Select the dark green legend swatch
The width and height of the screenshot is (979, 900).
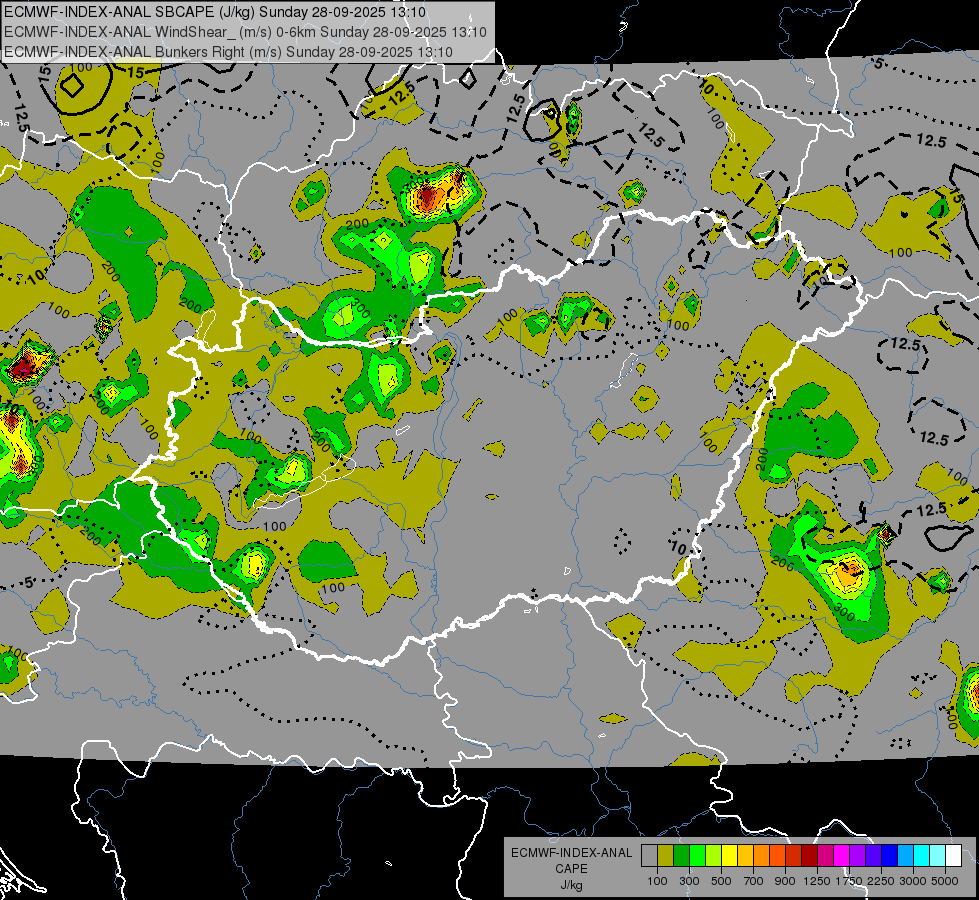[x=681, y=856]
